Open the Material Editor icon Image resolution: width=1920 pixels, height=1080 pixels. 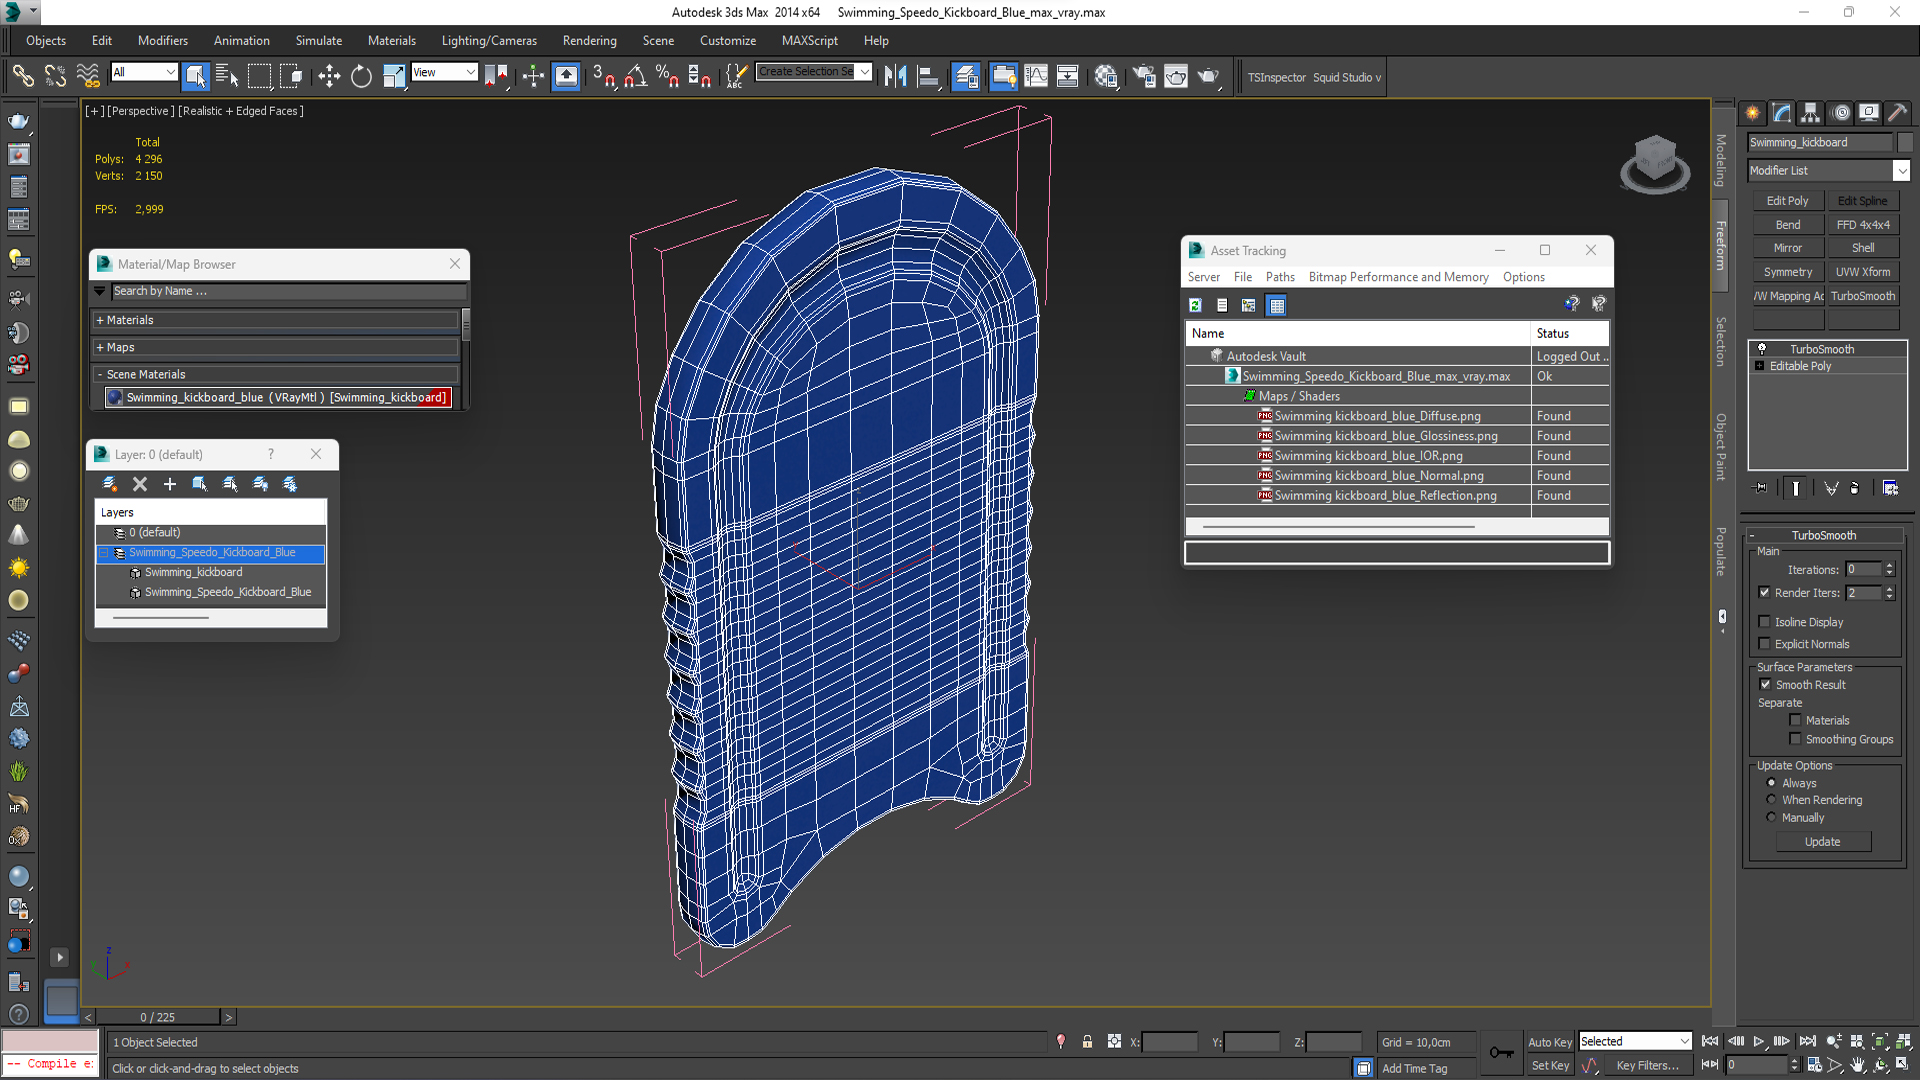click(1106, 76)
